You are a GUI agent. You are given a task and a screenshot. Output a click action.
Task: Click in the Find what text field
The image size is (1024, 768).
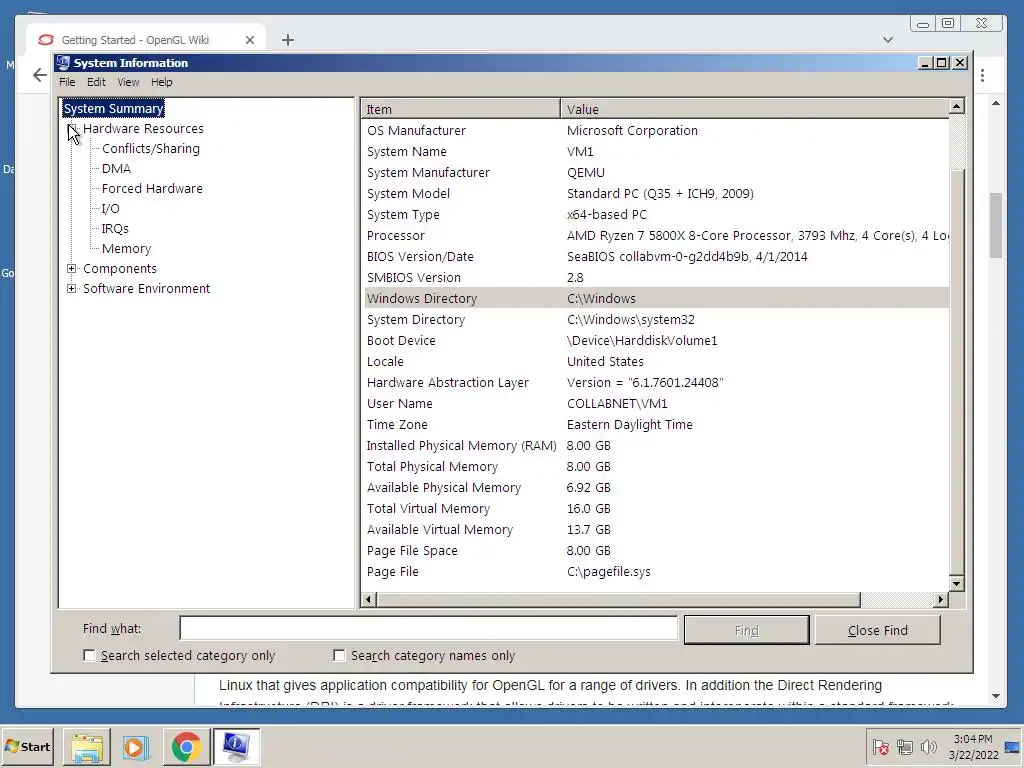[x=429, y=628]
